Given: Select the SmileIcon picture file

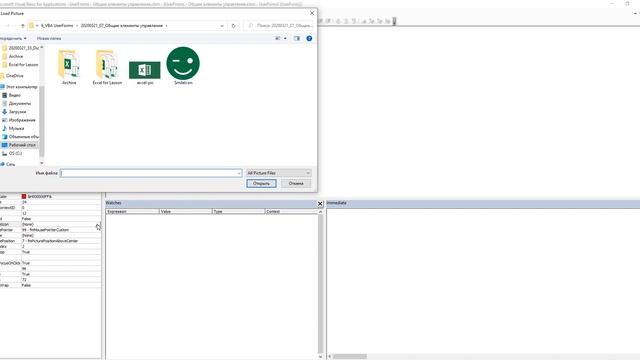Looking at the screenshot, I should click(183, 66).
